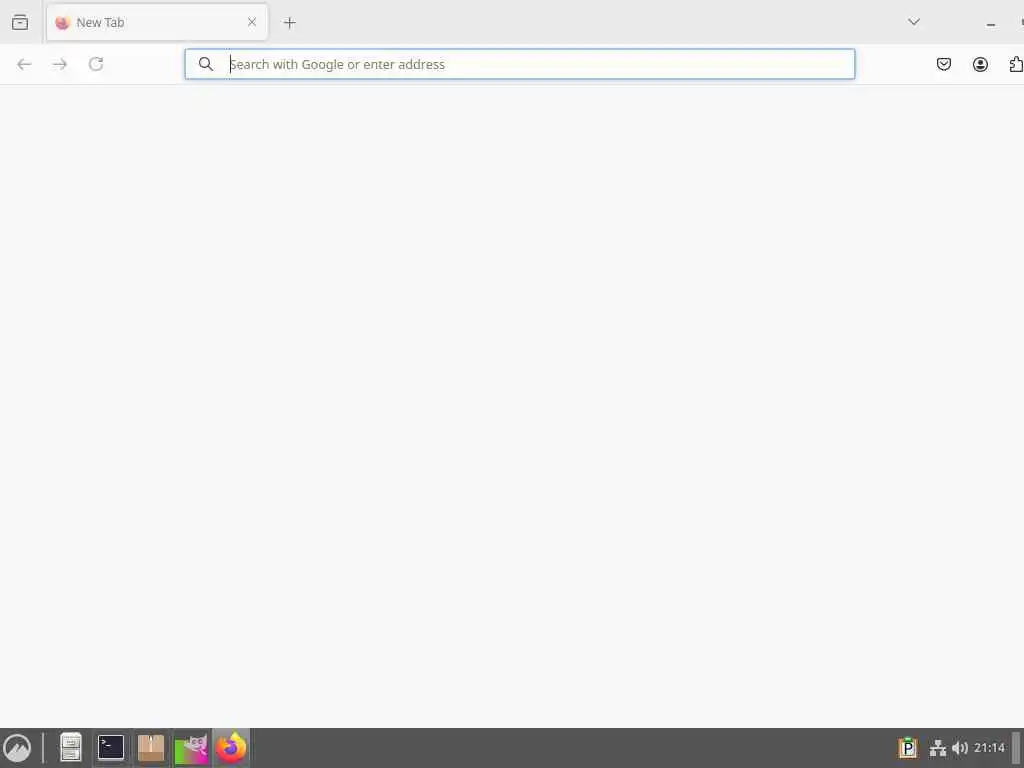Focus the Search with Google address field
Screen dimensions: 1024x768
click(x=520, y=64)
